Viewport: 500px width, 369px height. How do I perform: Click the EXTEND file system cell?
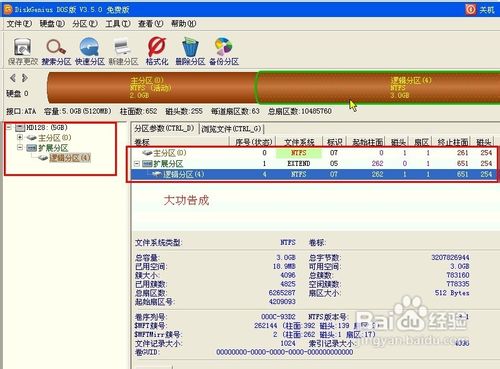(299, 164)
